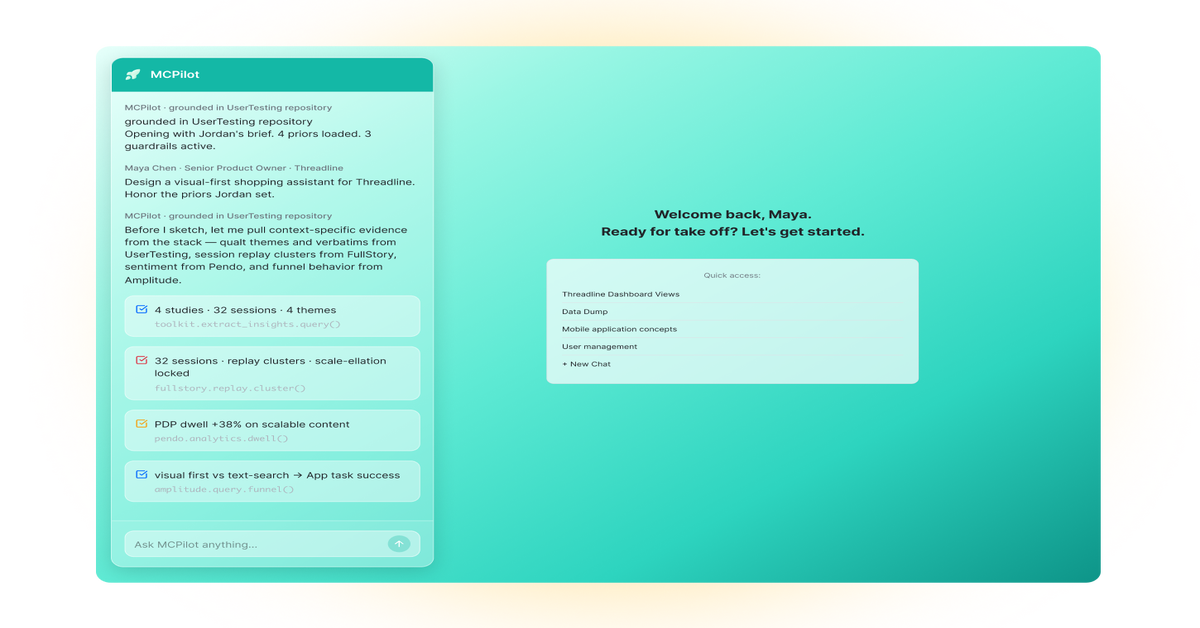The image size is (1200, 628).
Task: Open Mobile application concepts chat
Action: click(619, 329)
